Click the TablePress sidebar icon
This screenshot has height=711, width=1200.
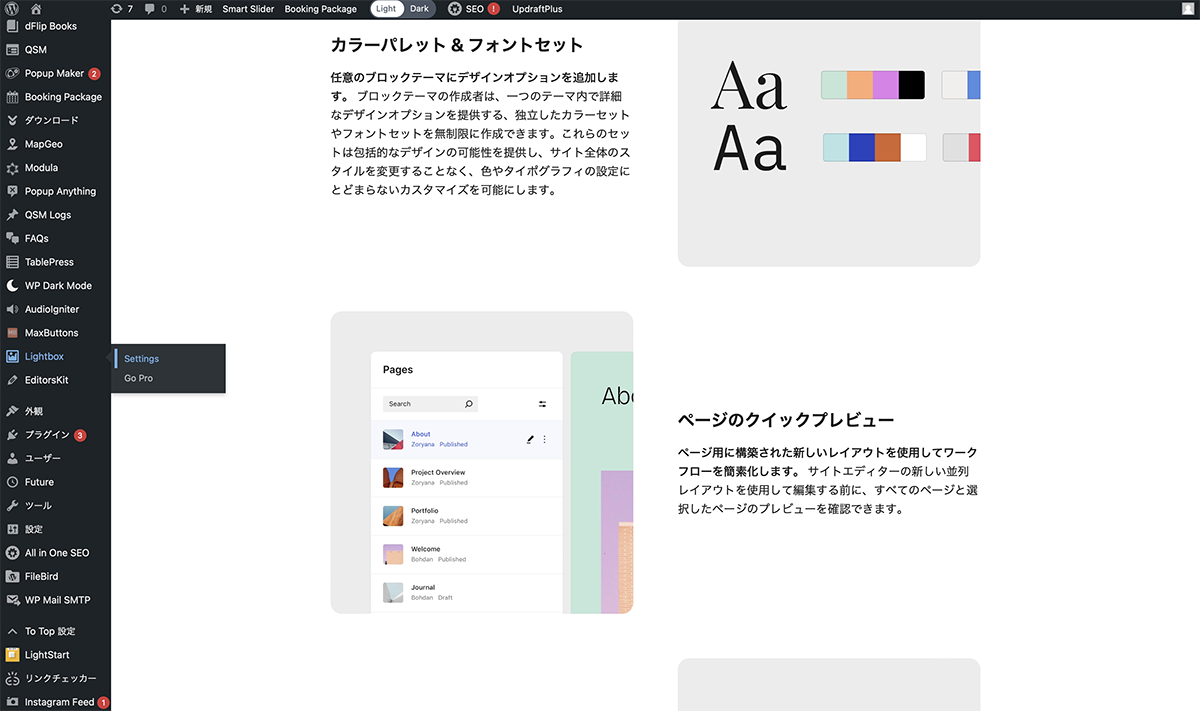(14, 261)
